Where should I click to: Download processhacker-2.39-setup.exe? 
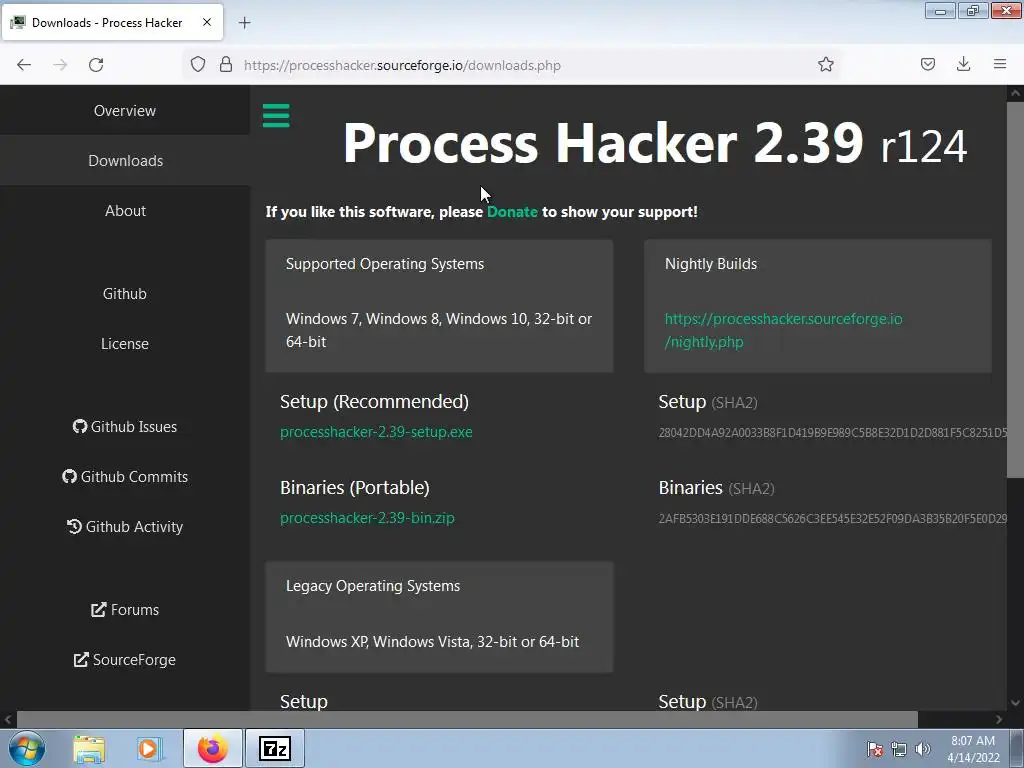click(376, 432)
